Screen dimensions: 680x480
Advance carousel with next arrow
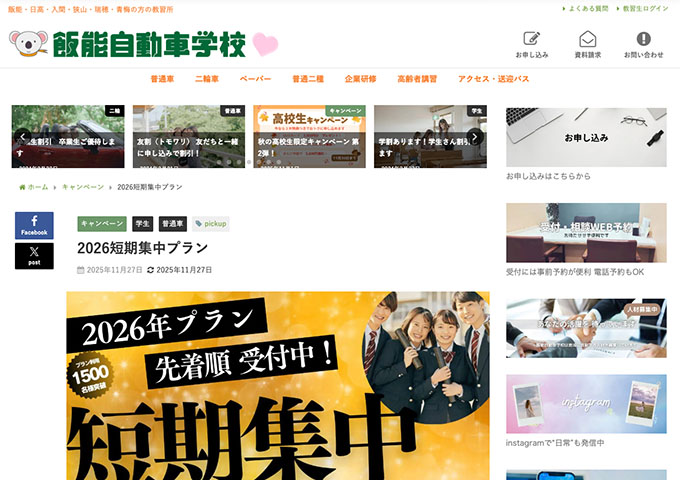(475, 137)
